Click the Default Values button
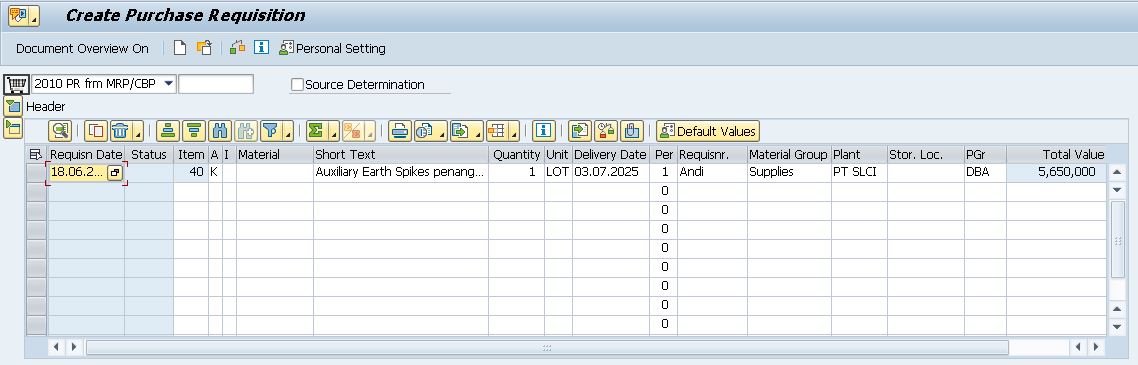This screenshot has width=1138, height=365. pos(708,131)
